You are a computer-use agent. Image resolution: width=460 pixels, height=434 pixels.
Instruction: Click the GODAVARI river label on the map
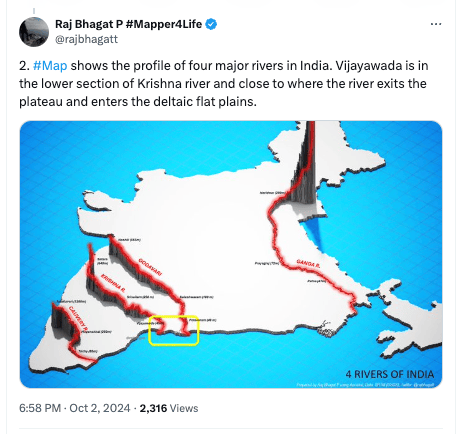[x=150, y=267]
